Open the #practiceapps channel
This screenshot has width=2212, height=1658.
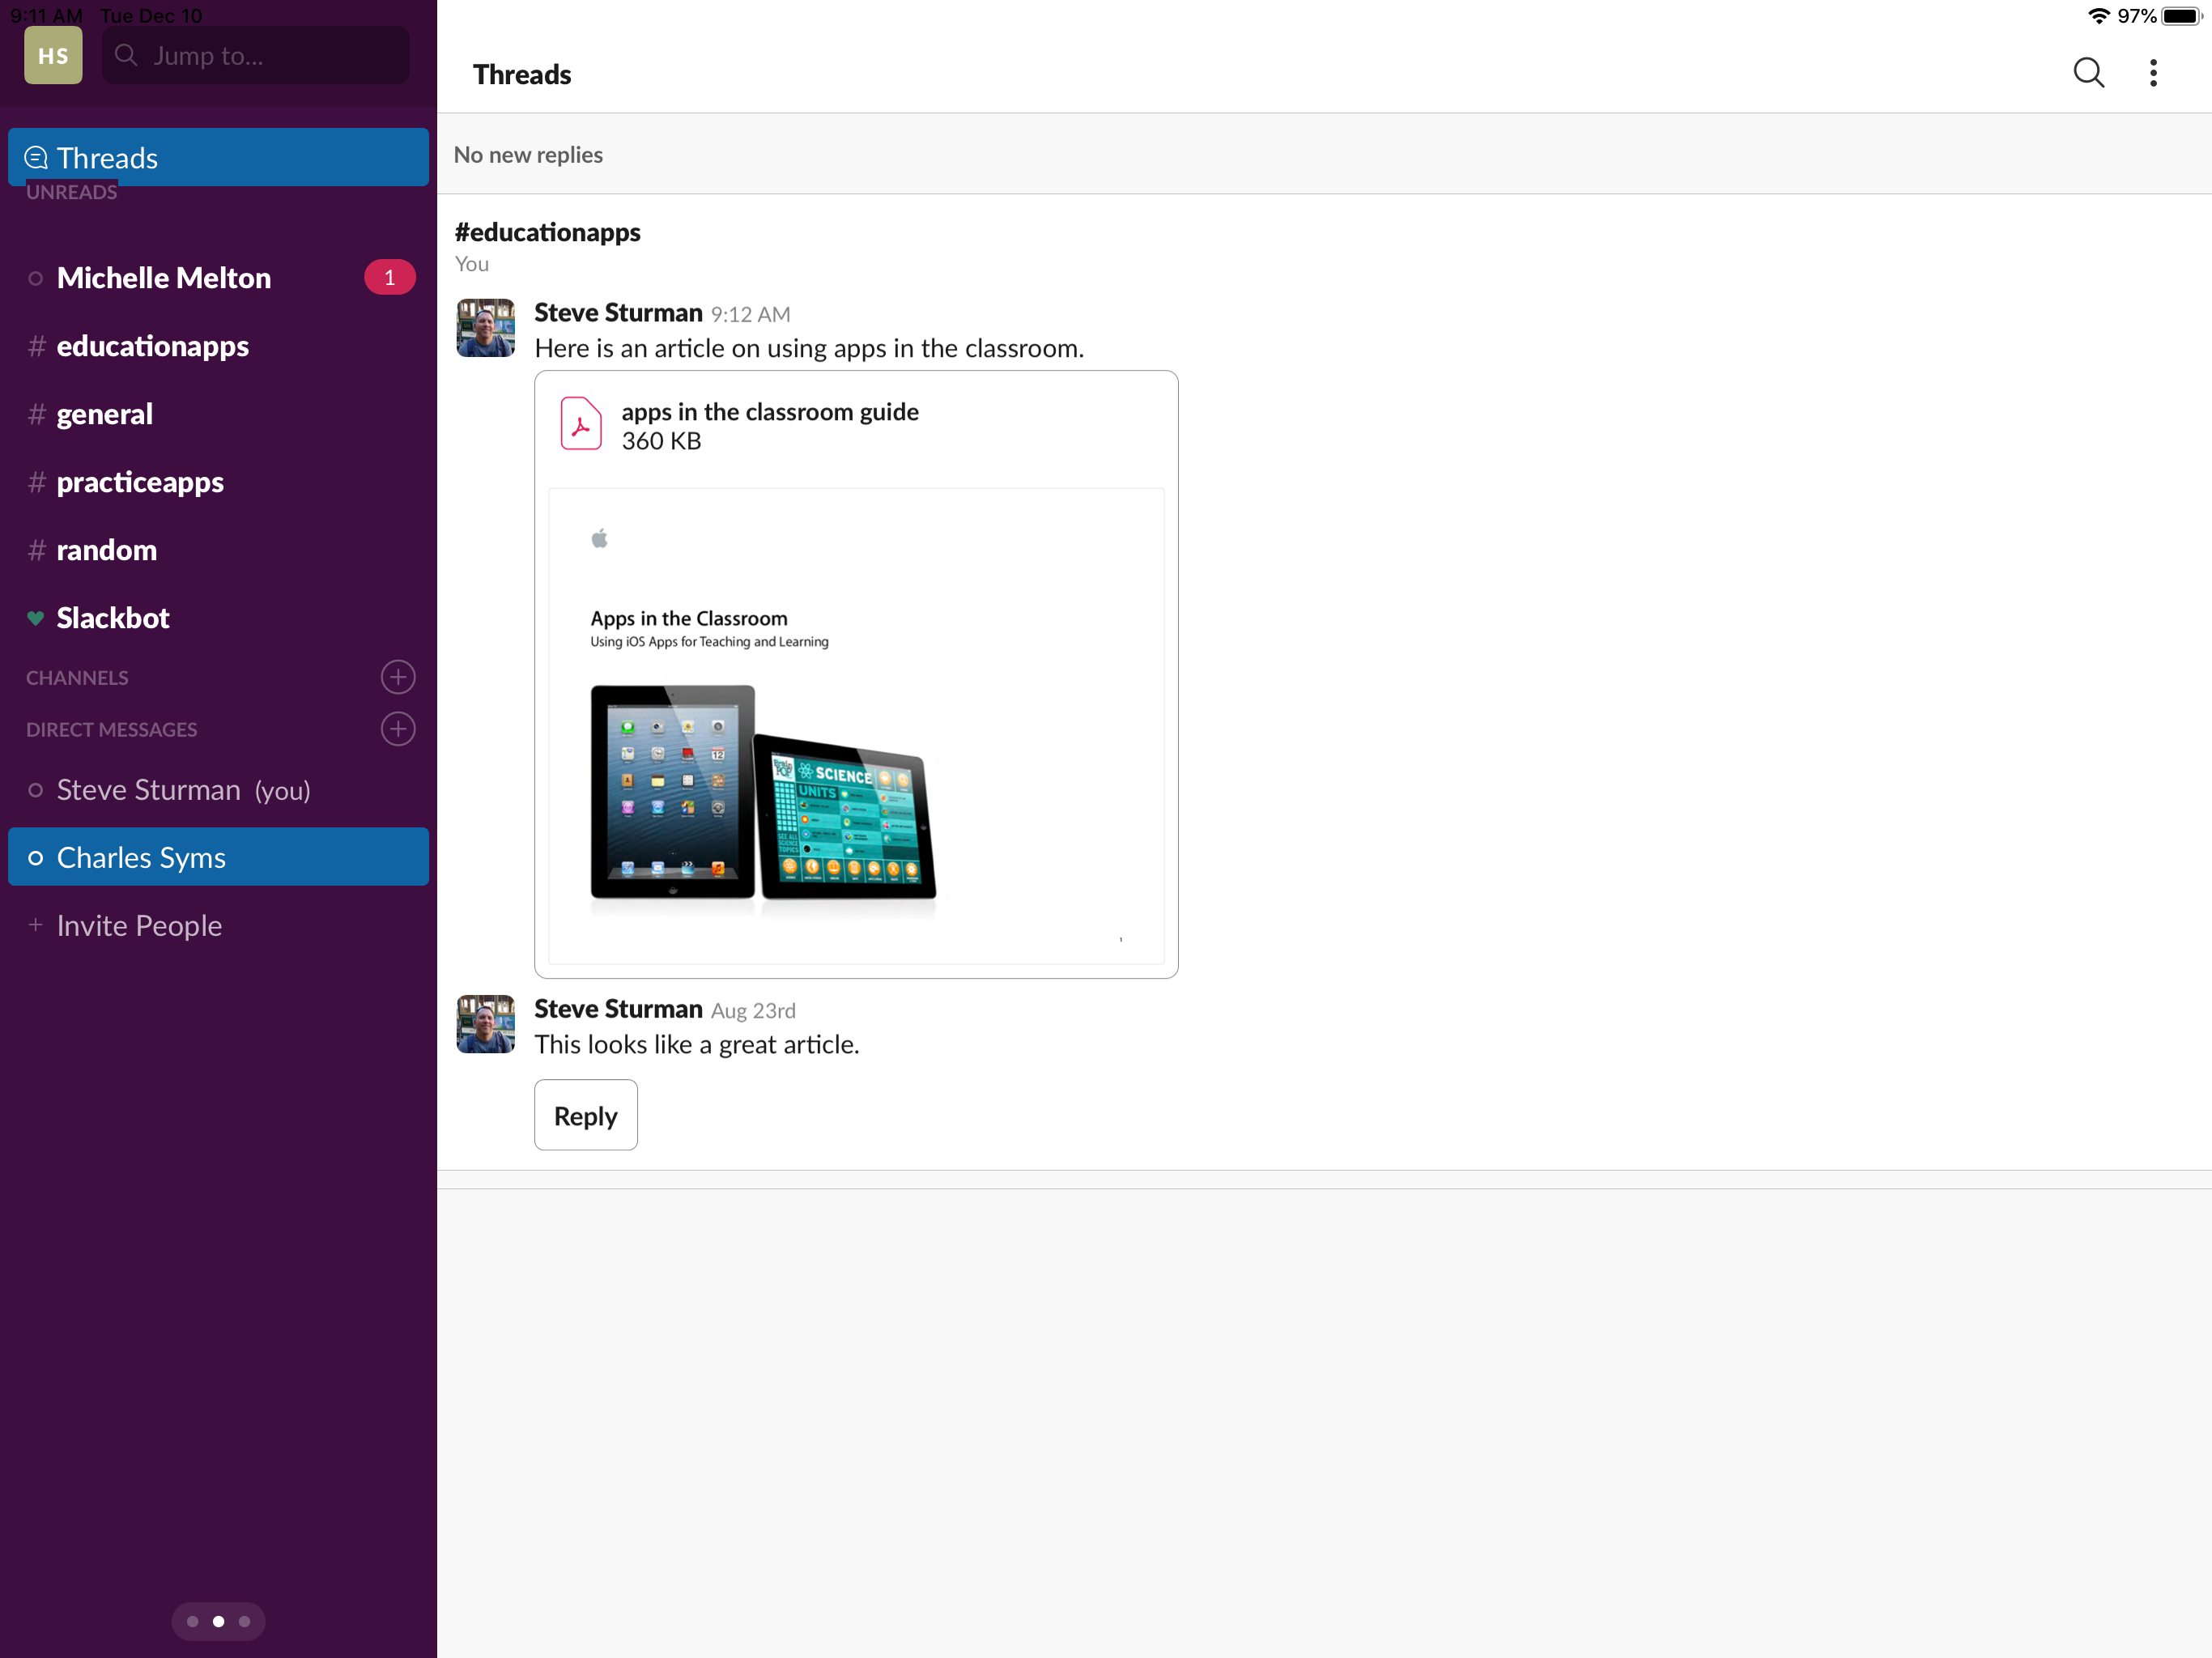pos(140,482)
